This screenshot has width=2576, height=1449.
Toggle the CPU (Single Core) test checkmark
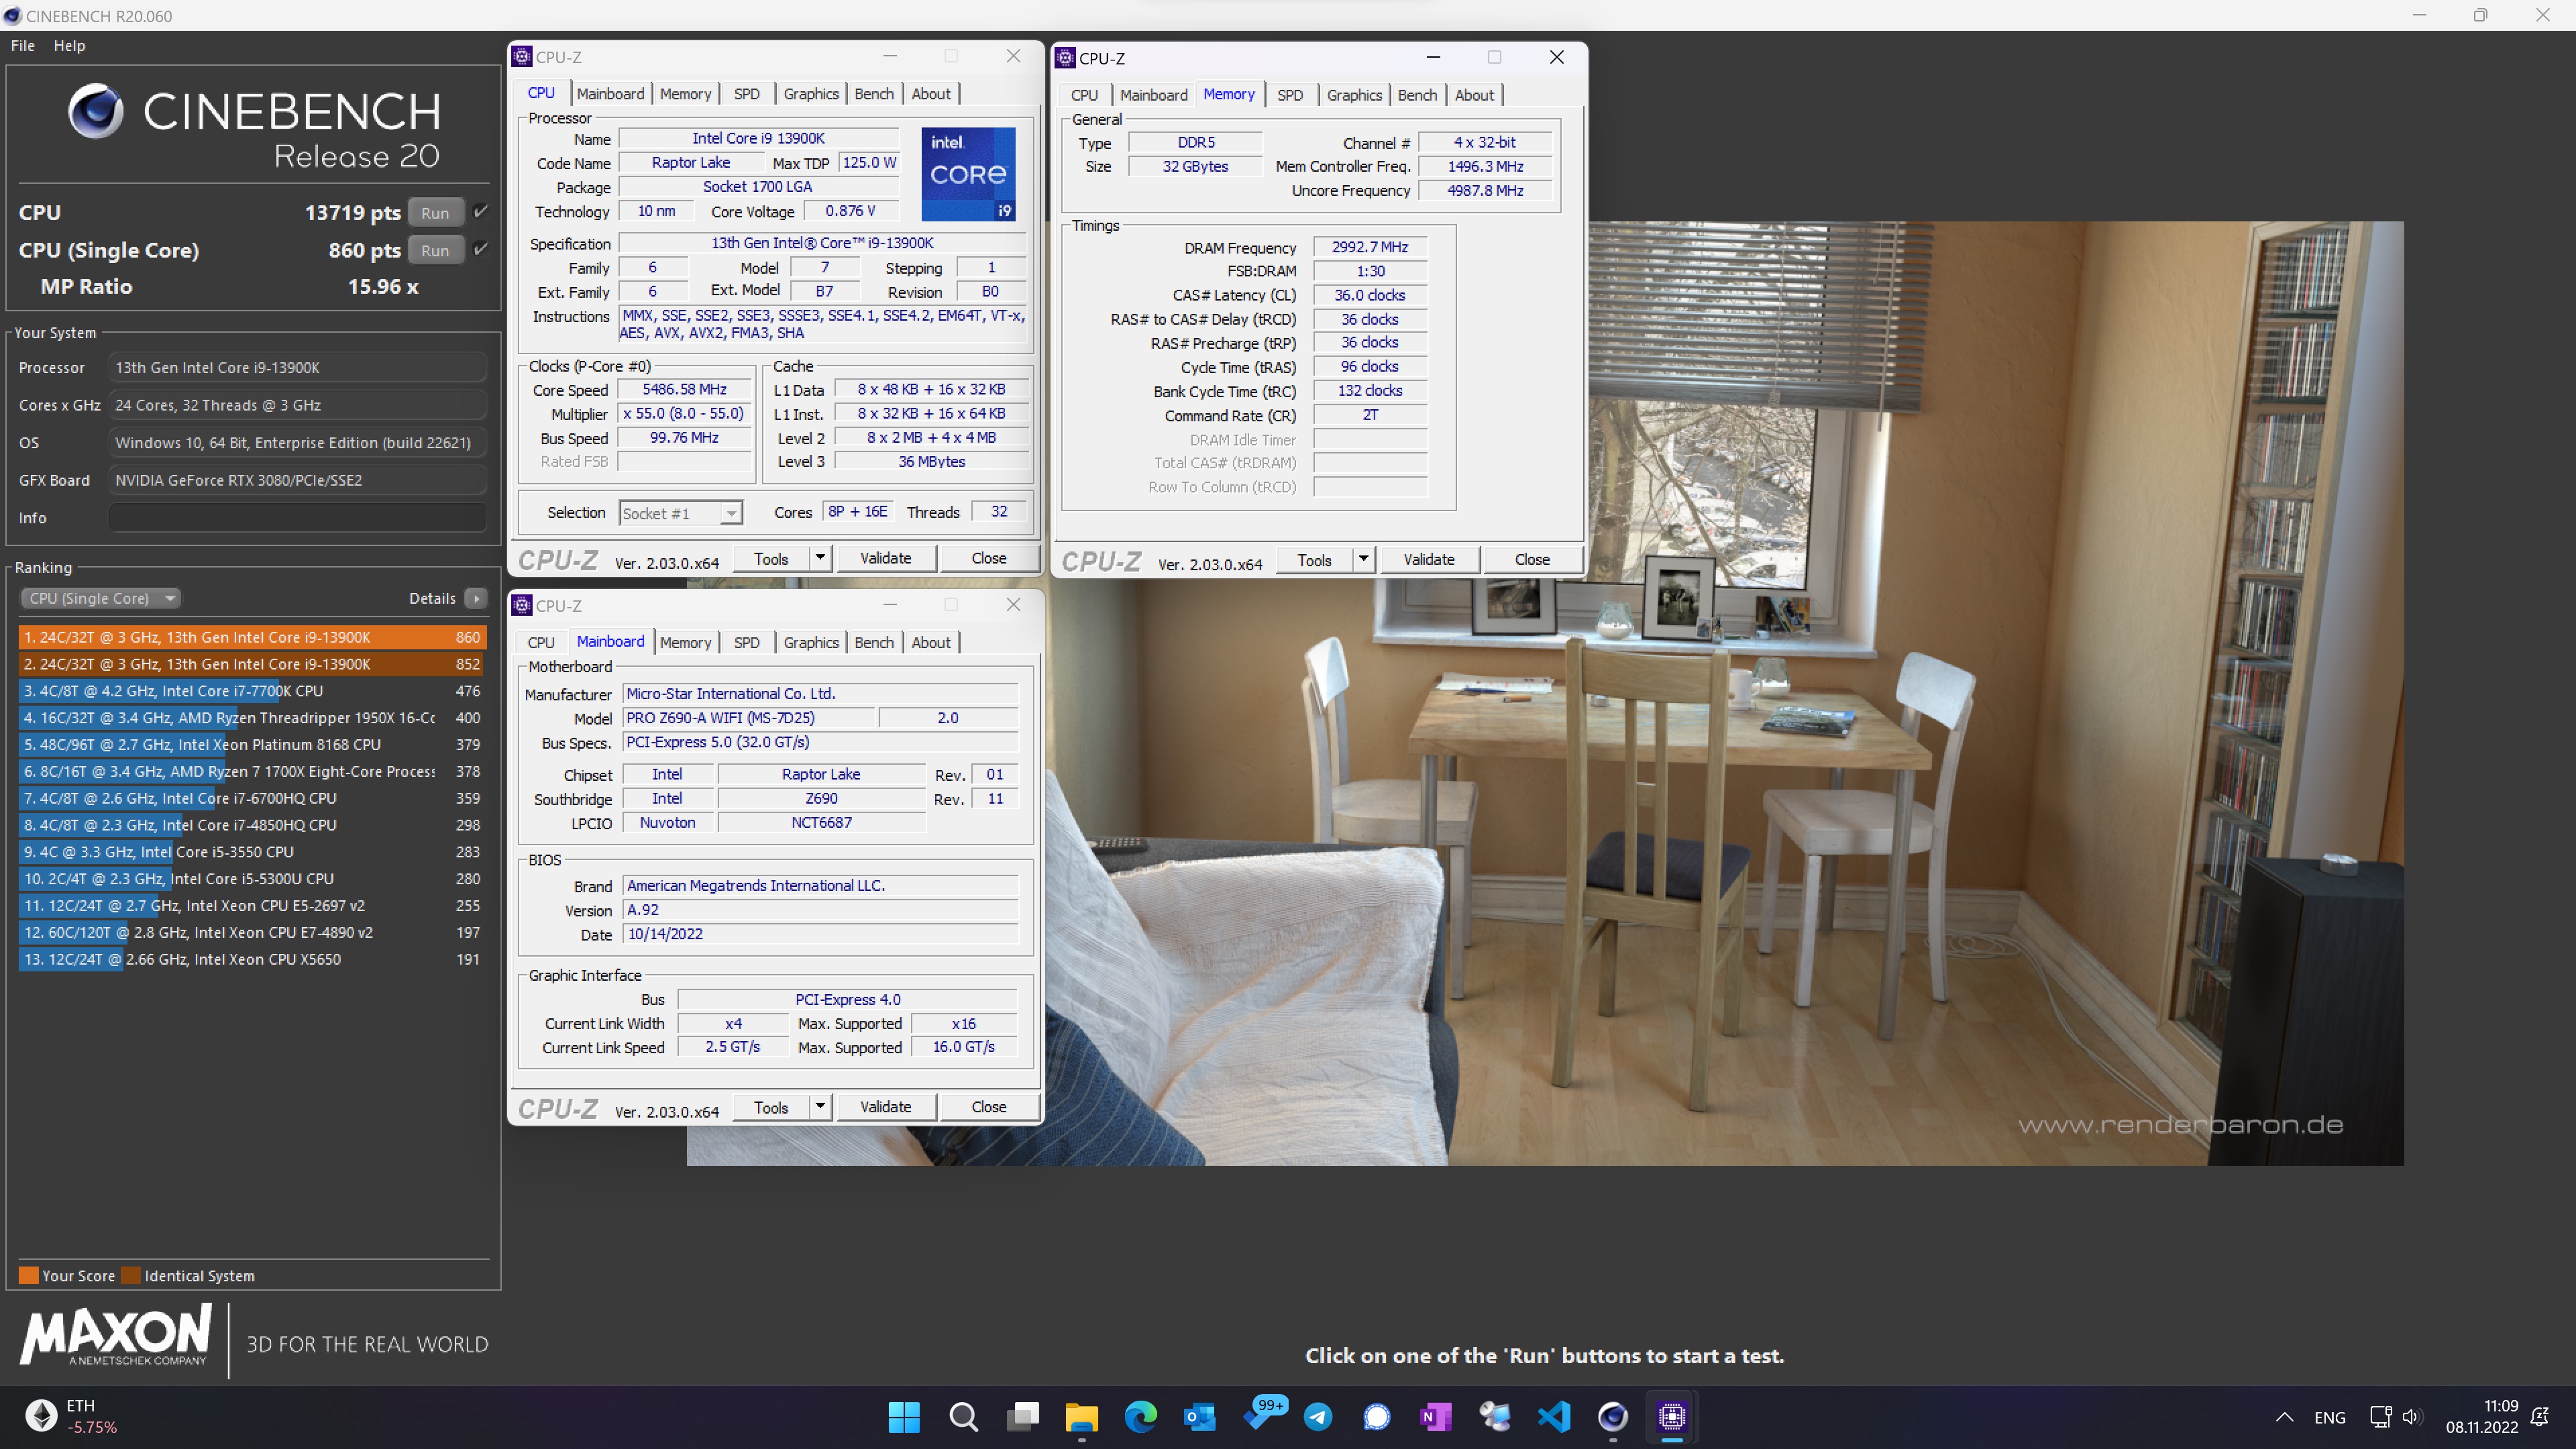481,249
